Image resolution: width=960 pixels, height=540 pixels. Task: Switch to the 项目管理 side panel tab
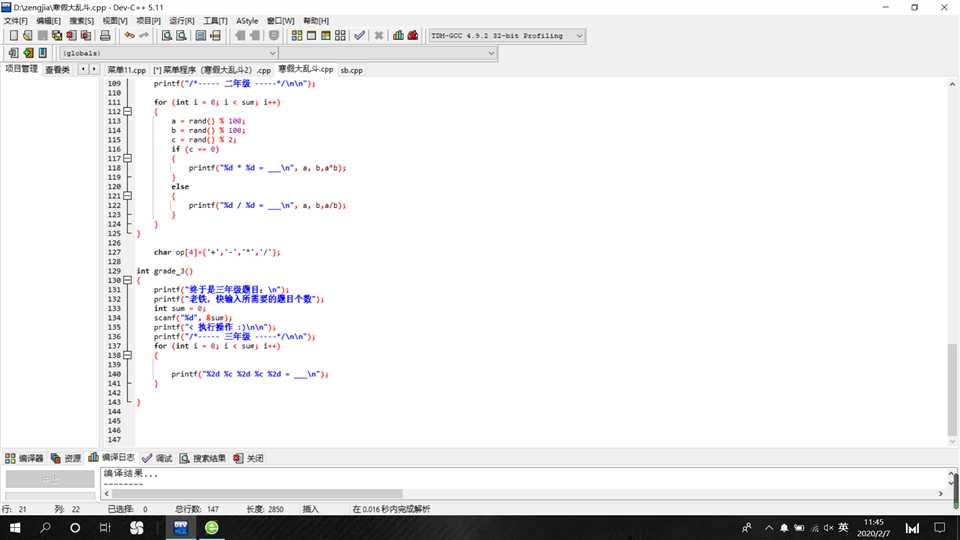[x=21, y=69]
